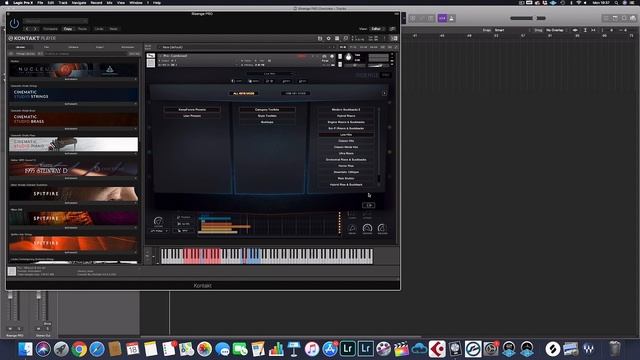Solo the Kontakt instrument with S button
This screenshot has width=640, height=360.
(x=340, y=57)
